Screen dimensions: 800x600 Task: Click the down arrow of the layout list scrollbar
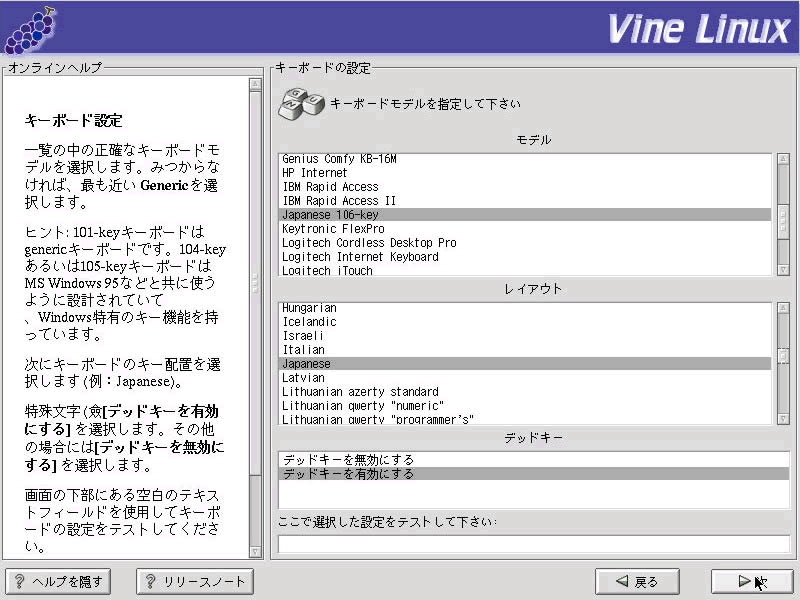(x=783, y=419)
